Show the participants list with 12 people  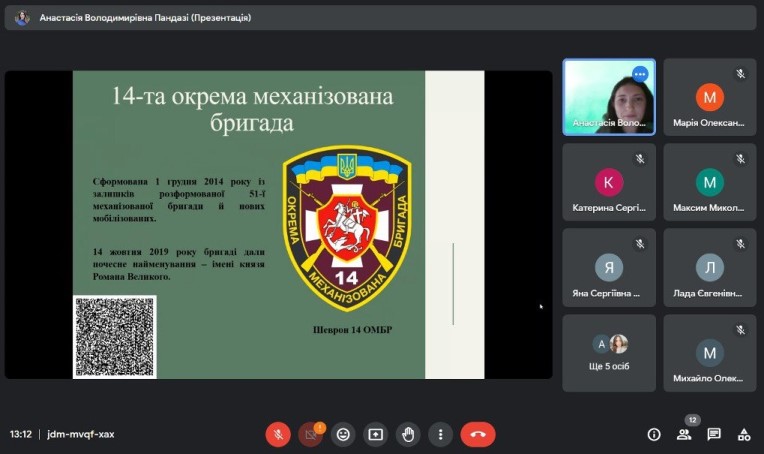pos(684,434)
